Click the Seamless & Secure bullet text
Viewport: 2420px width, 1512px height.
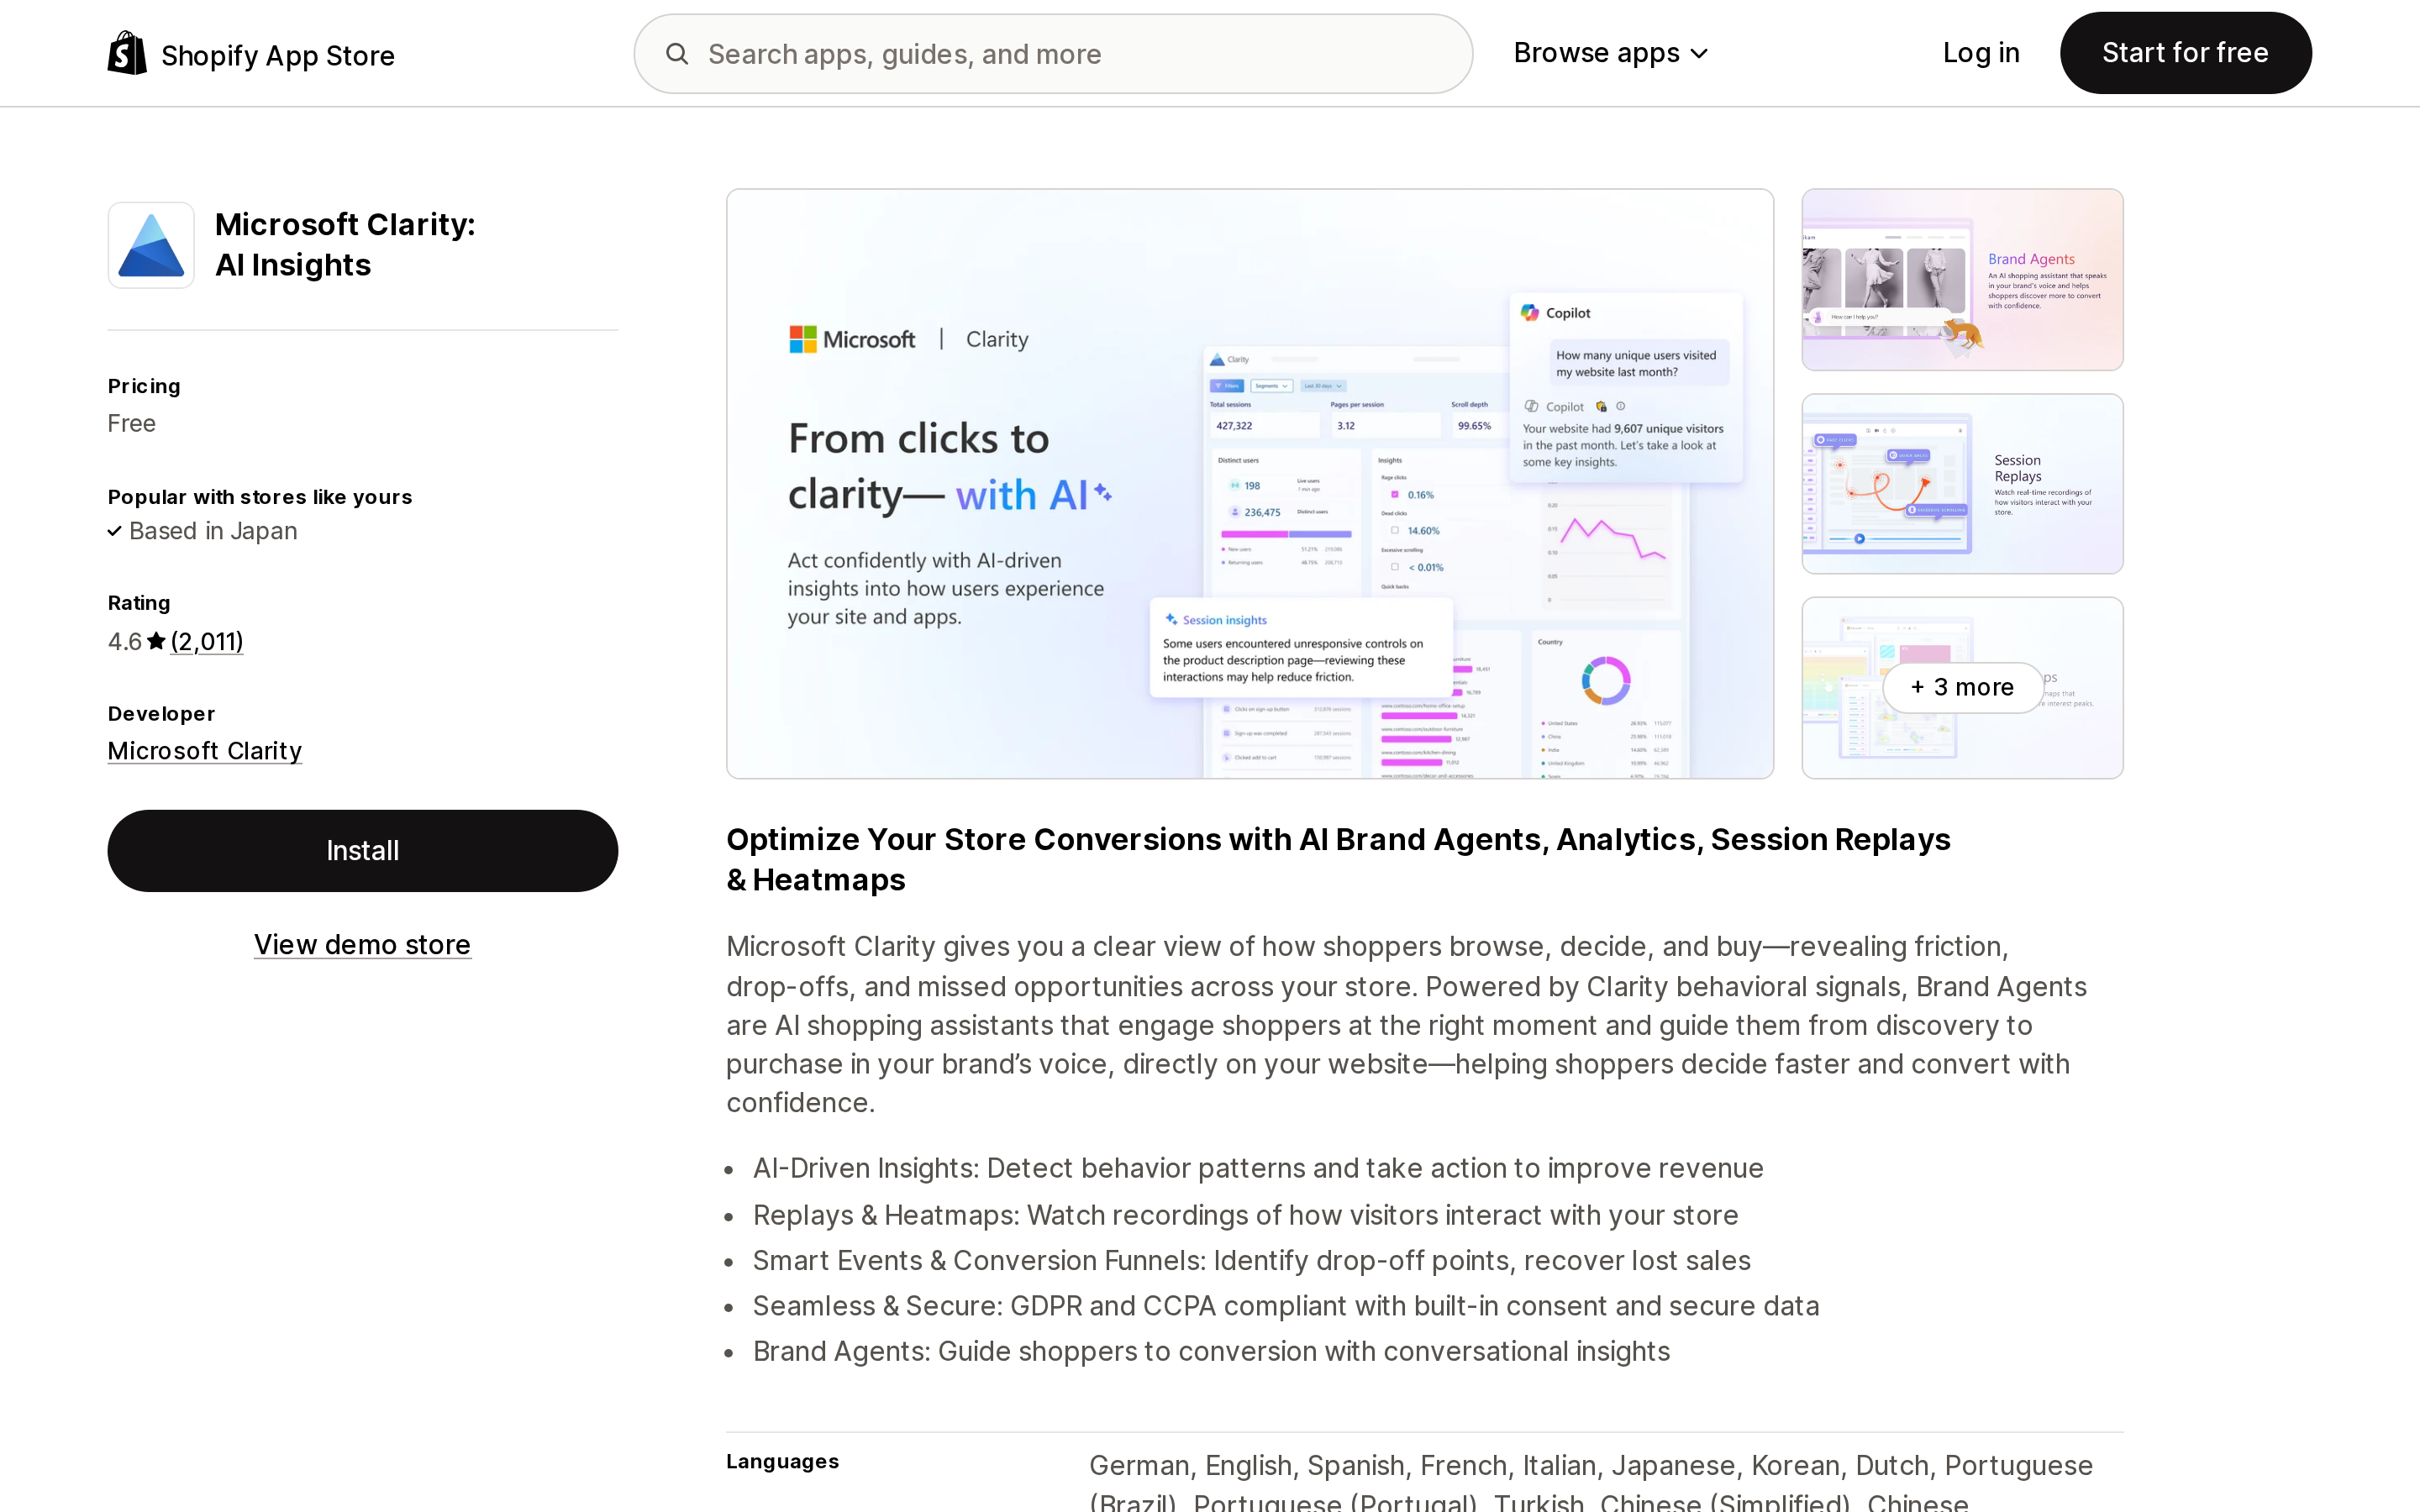coord(1286,1306)
